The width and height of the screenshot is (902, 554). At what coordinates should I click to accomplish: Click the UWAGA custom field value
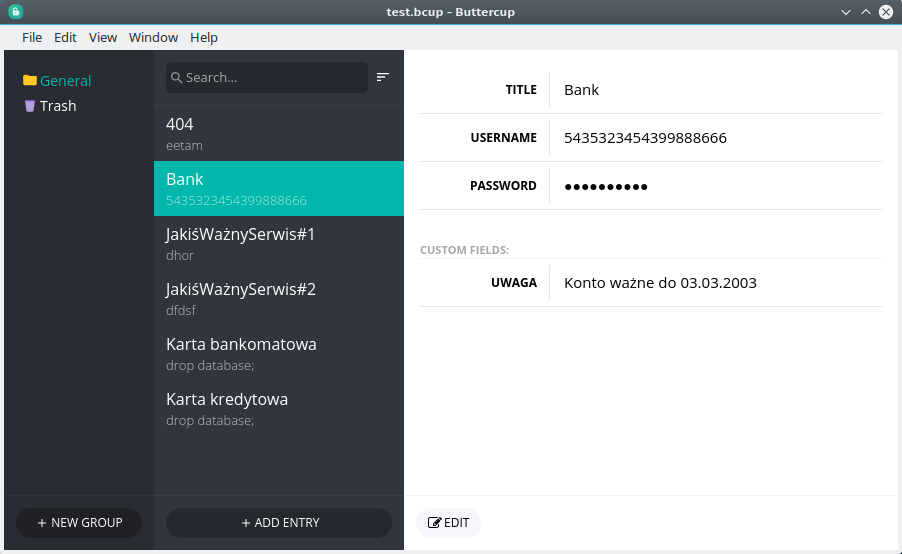pos(660,283)
